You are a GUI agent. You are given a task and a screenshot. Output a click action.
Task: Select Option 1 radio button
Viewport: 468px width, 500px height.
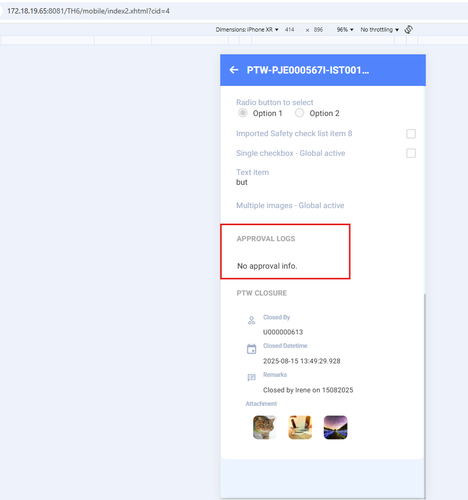(x=243, y=113)
